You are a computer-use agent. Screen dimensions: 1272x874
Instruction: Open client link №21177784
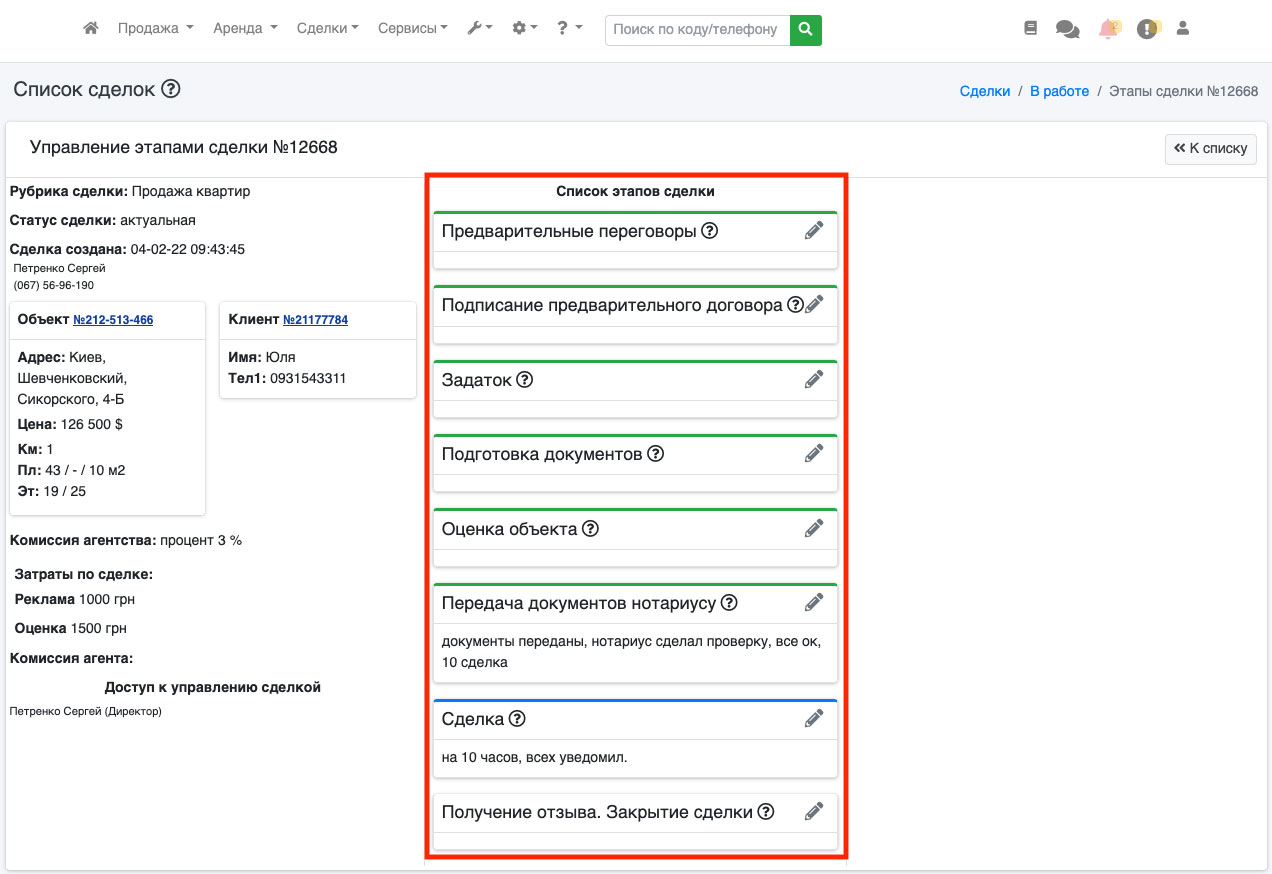point(315,320)
